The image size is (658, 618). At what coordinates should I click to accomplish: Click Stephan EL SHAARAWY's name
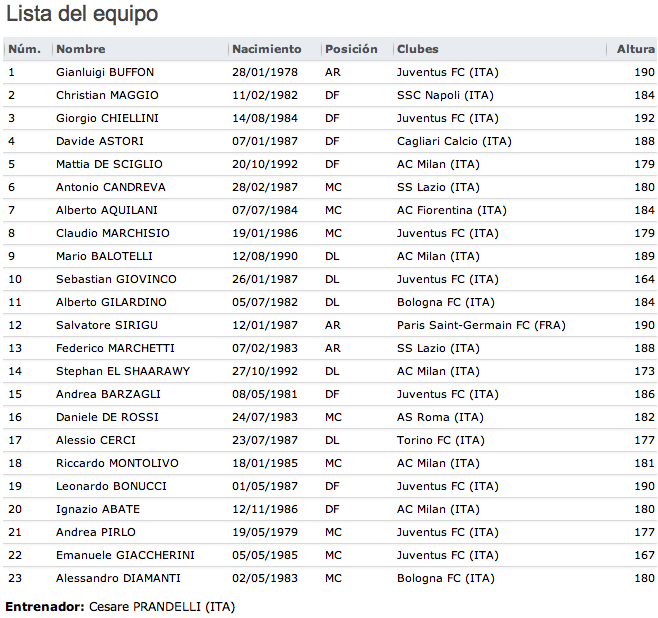click(x=123, y=371)
